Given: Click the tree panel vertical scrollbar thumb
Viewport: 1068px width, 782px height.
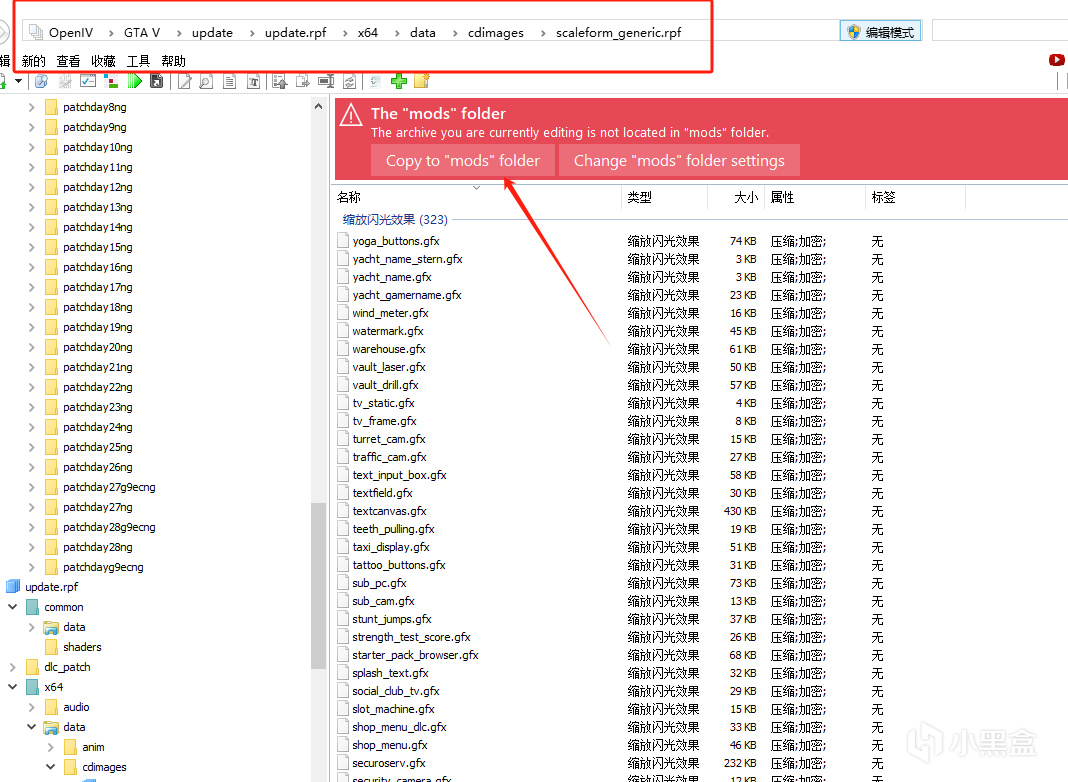Looking at the screenshot, I should coord(318,586).
